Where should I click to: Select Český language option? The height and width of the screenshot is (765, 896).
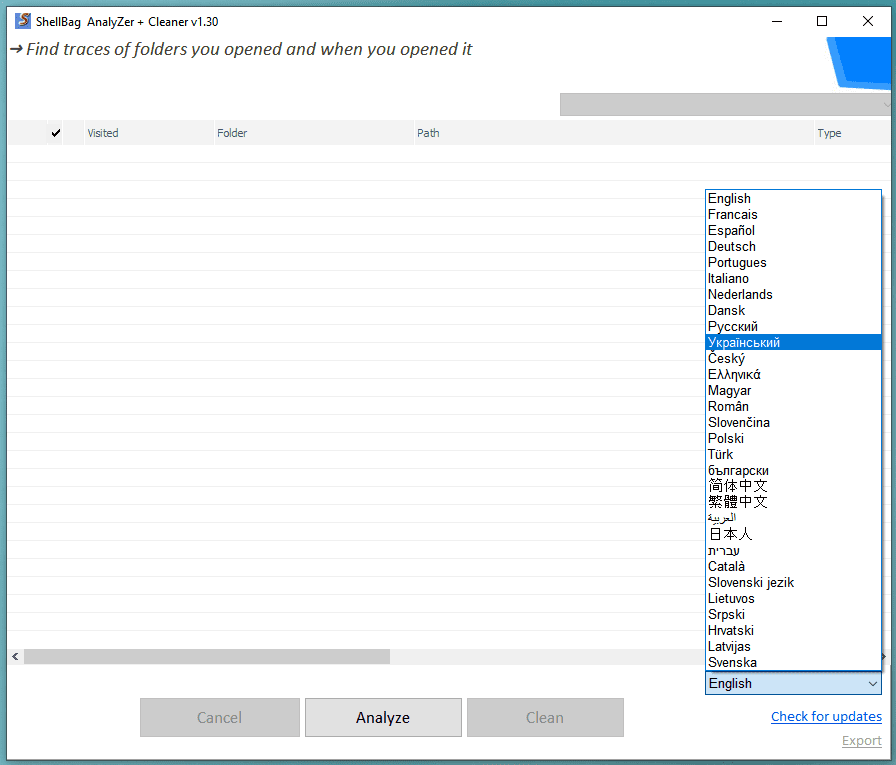click(x=793, y=358)
